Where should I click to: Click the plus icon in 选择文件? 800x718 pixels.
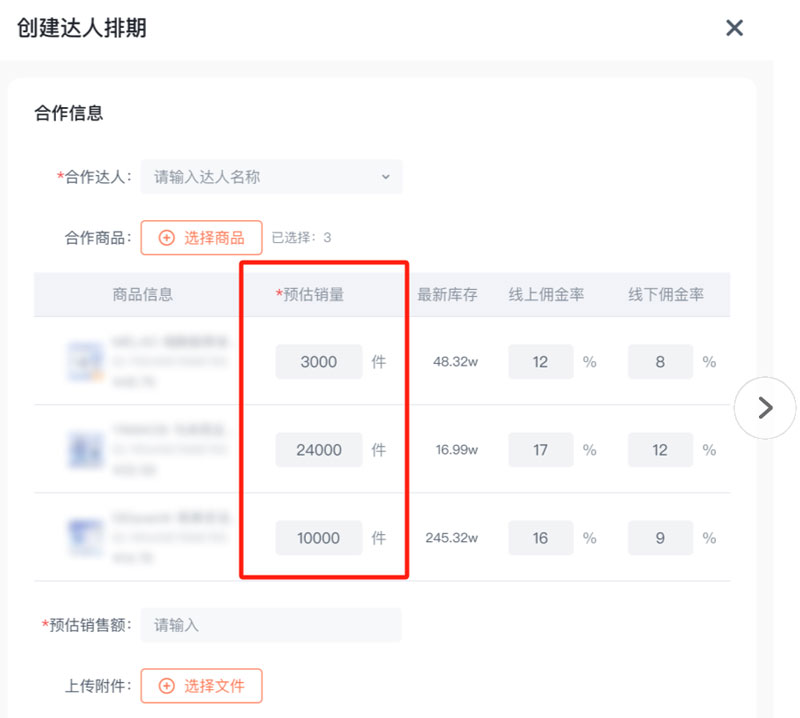pos(167,686)
